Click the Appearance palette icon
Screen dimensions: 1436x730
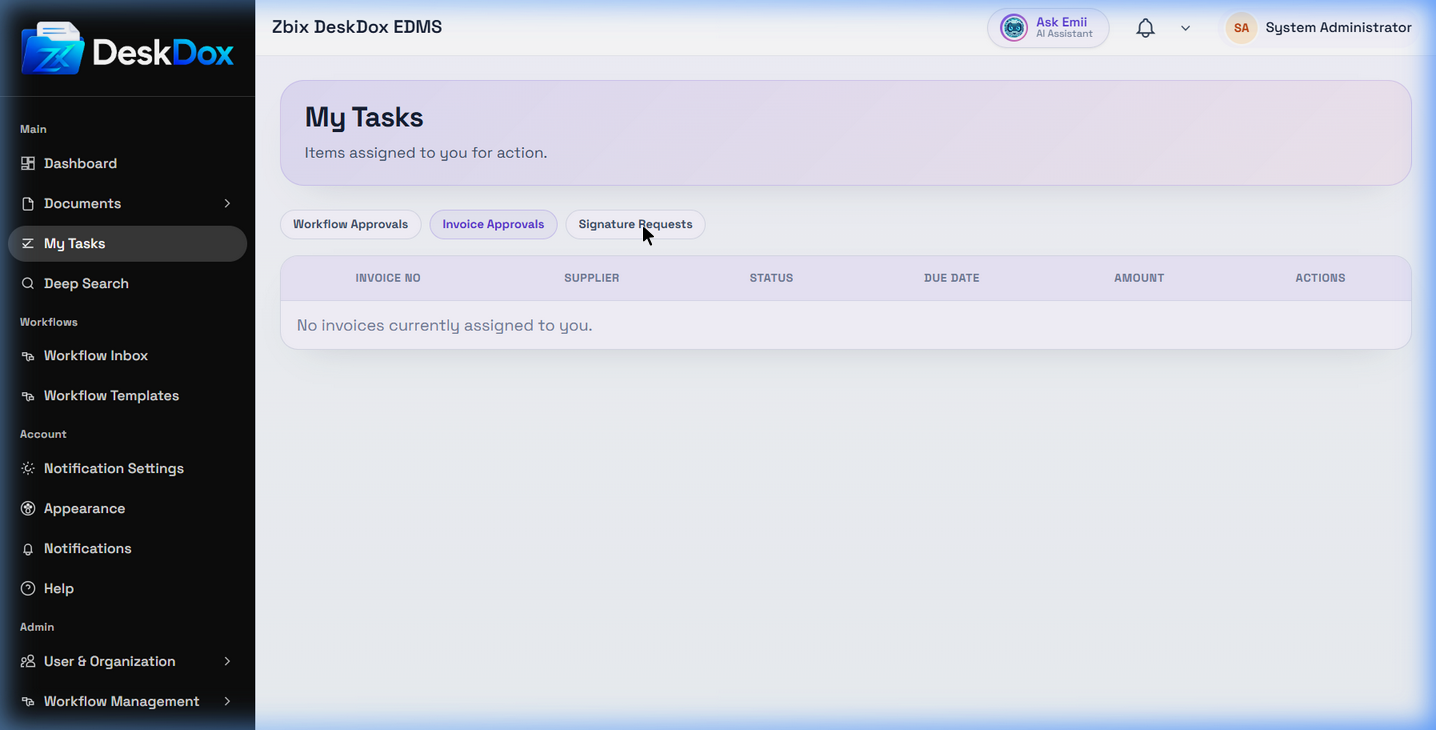28,508
